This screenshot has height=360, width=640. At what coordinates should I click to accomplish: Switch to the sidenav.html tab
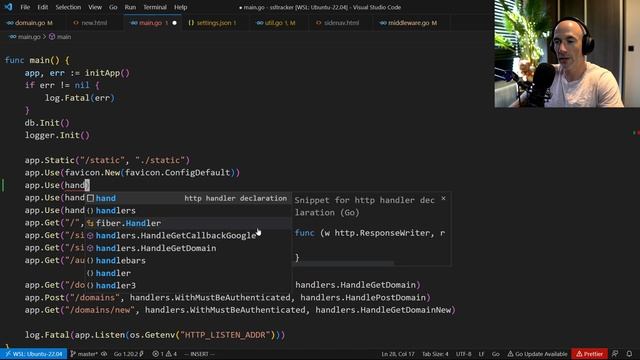tap(341, 23)
